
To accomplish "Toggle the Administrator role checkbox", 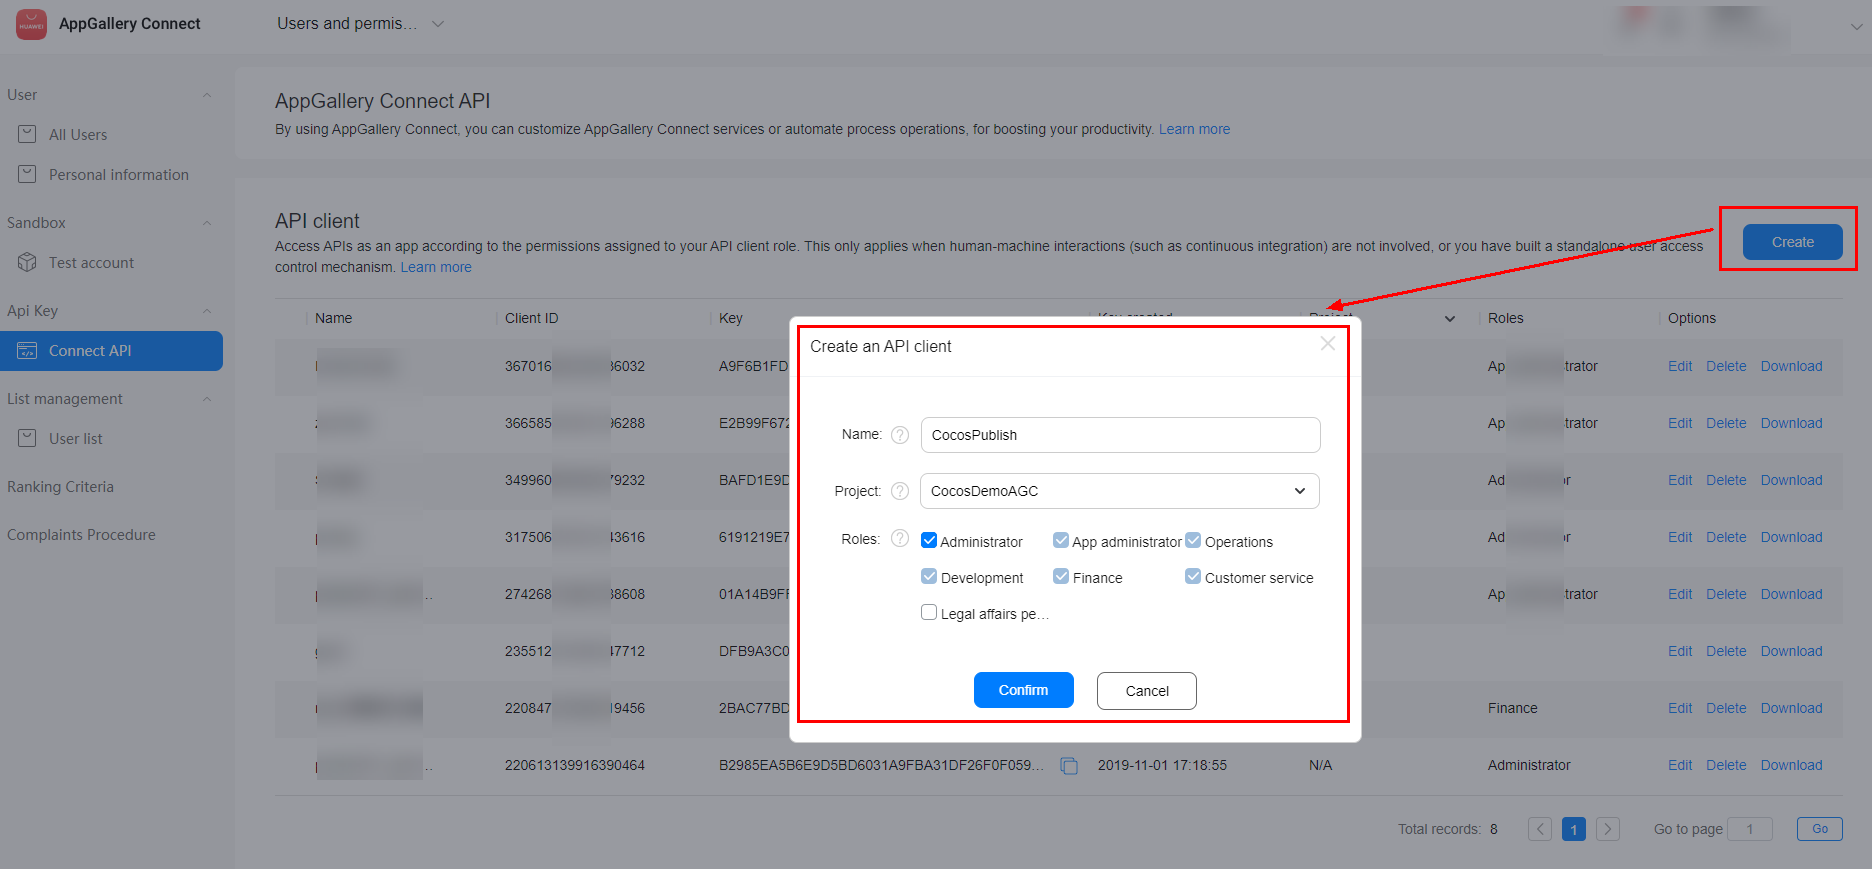I will pos(929,540).
